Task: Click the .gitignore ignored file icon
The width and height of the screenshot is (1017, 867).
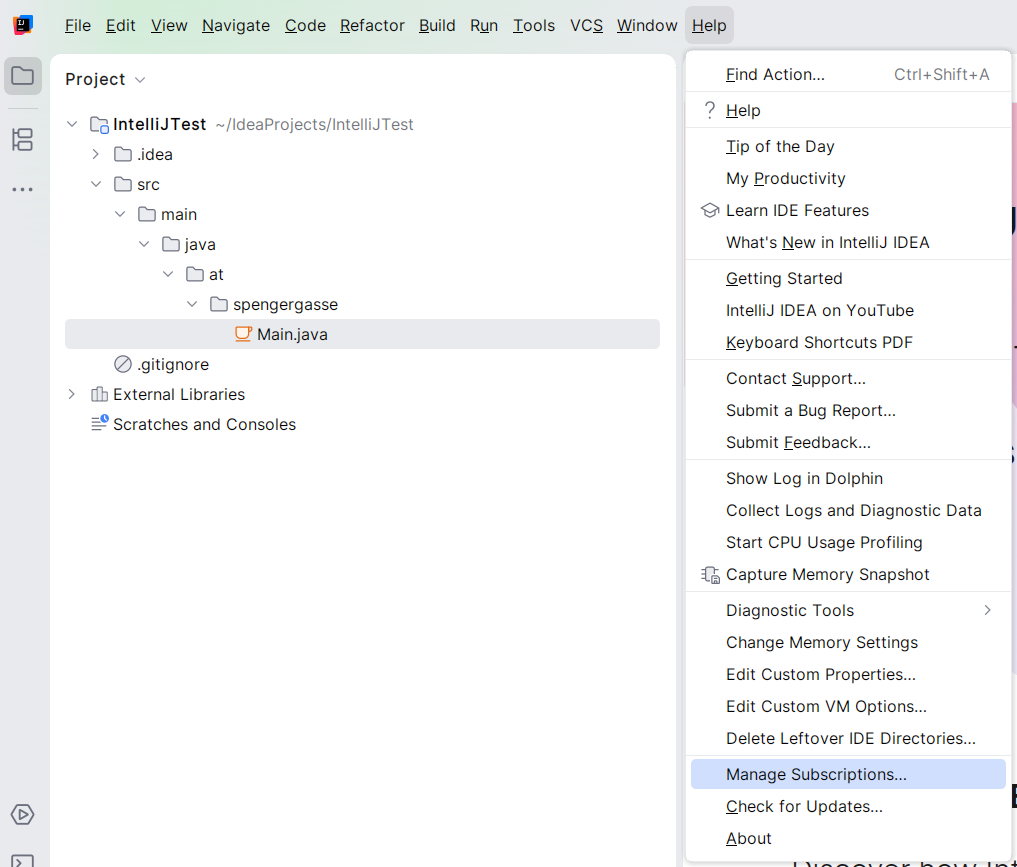Action: (123, 364)
